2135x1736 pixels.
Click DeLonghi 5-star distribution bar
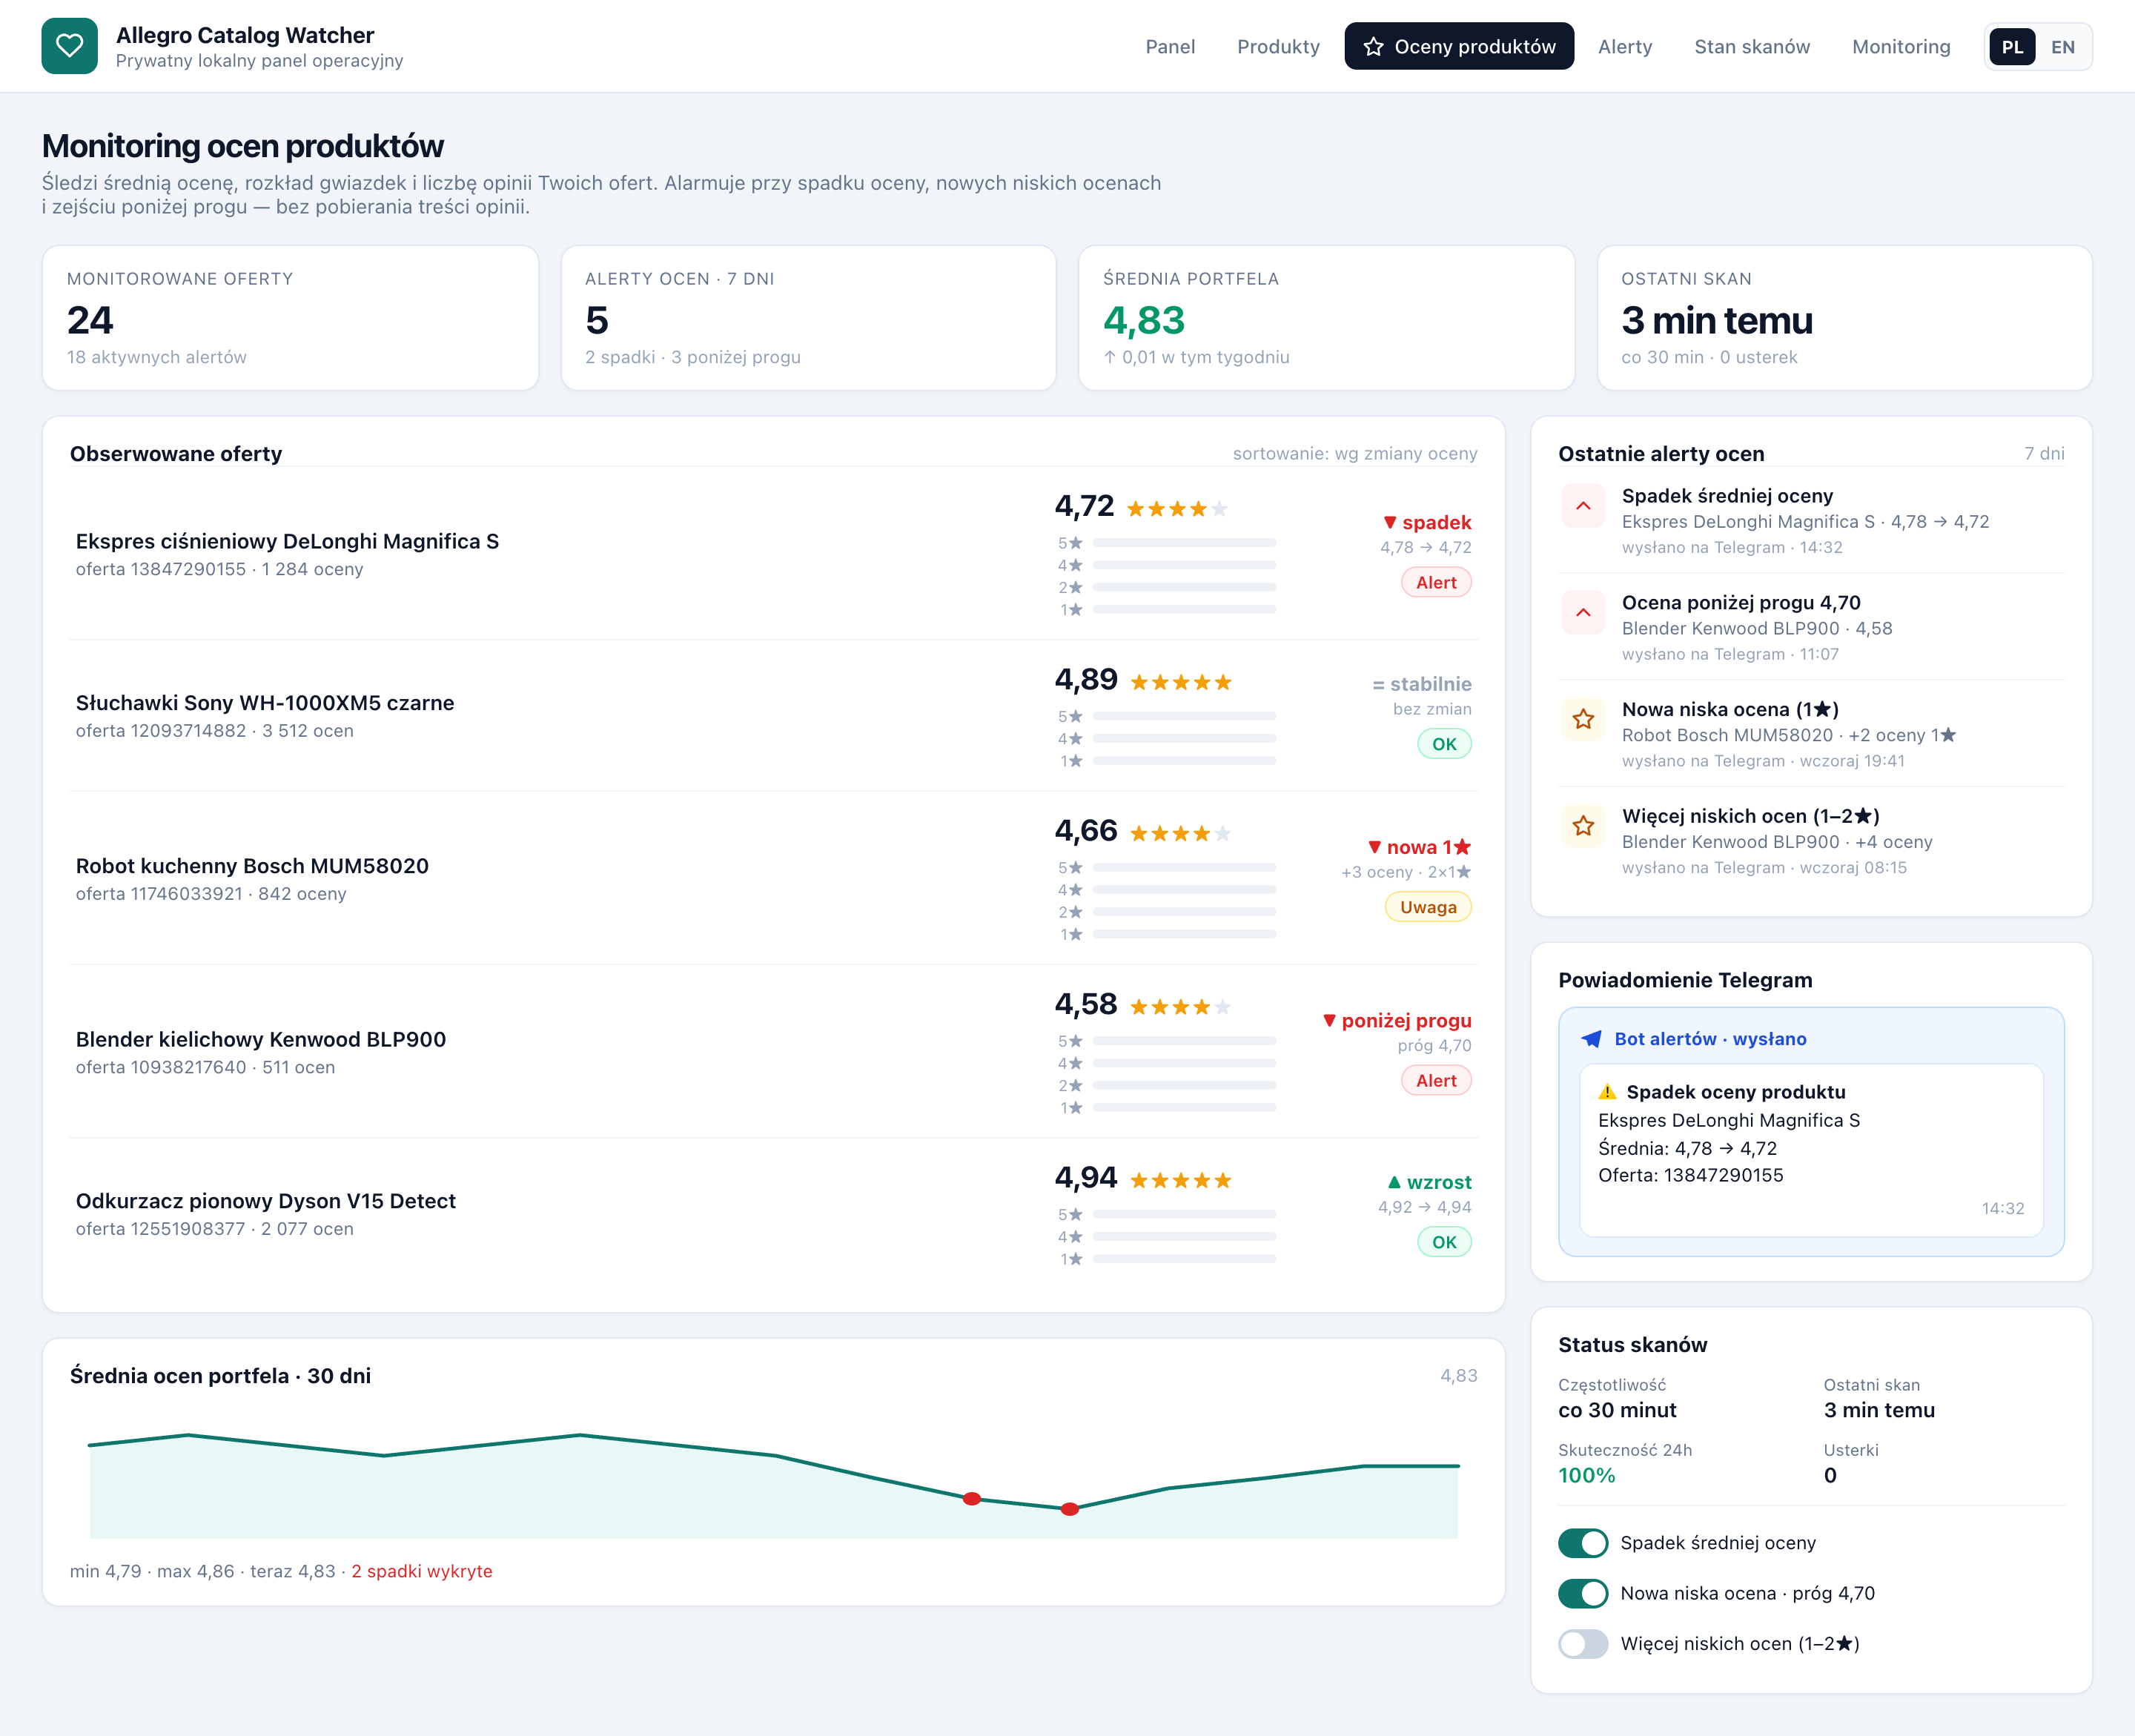pyautogui.click(x=1184, y=543)
